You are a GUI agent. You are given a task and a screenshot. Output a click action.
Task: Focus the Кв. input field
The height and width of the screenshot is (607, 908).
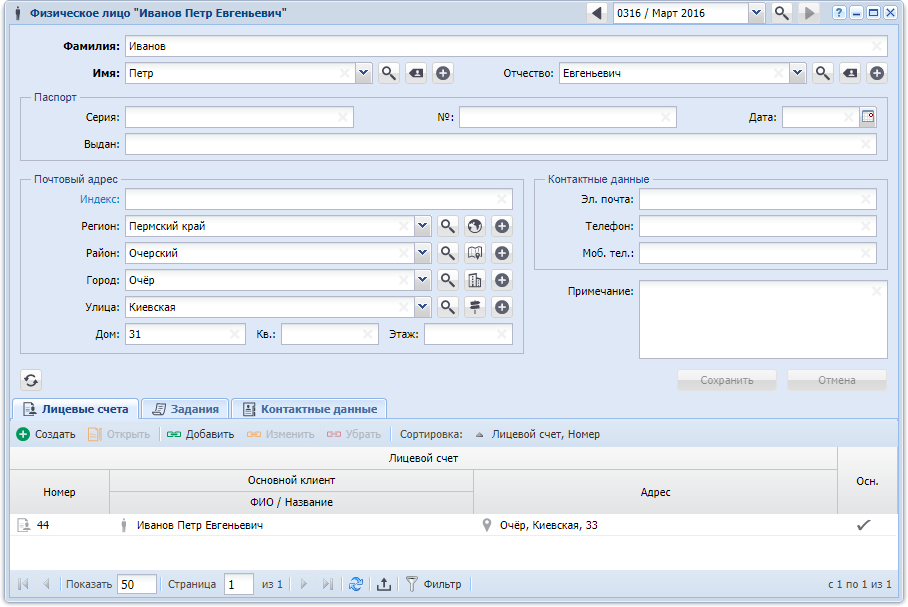(x=329, y=334)
